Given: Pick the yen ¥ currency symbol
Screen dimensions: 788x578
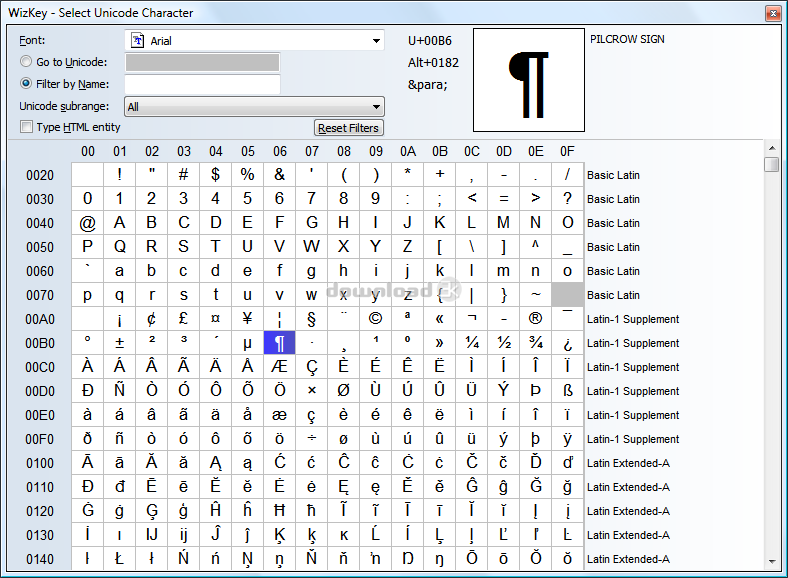Looking at the screenshot, I should coord(247,319).
